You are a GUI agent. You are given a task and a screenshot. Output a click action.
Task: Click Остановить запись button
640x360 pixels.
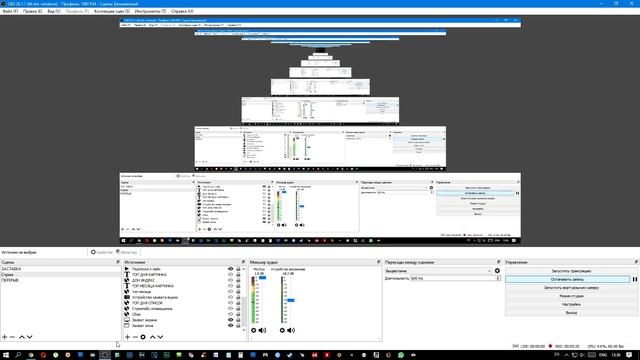567,279
